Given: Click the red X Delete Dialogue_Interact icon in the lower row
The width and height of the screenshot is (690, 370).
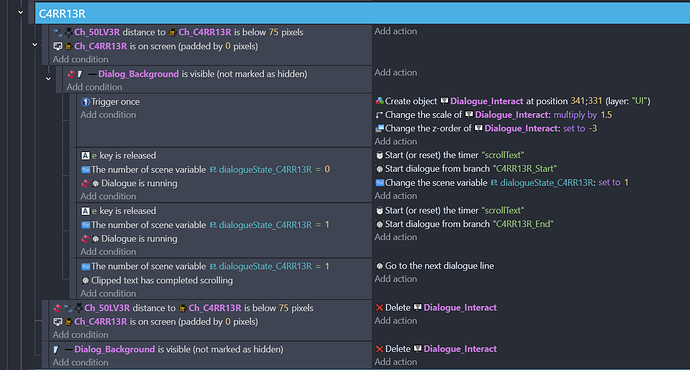Looking at the screenshot, I should (x=379, y=349).
